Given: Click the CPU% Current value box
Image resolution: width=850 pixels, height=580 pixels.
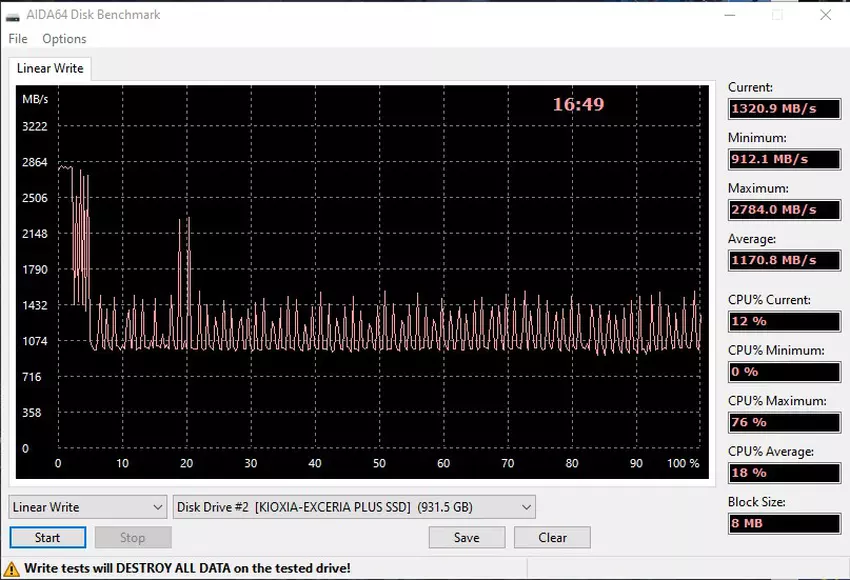Looking at the screenshot, I should click(784, 321).
